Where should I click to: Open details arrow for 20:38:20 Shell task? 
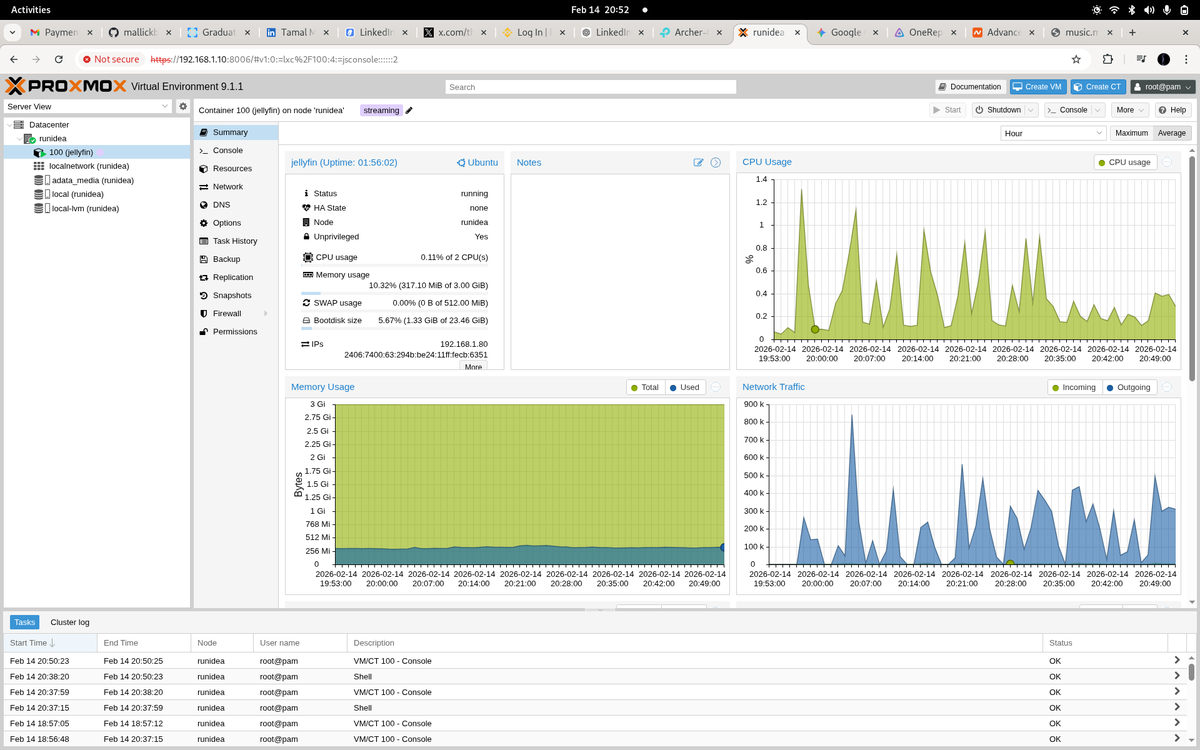click(x=1177, y=676)
